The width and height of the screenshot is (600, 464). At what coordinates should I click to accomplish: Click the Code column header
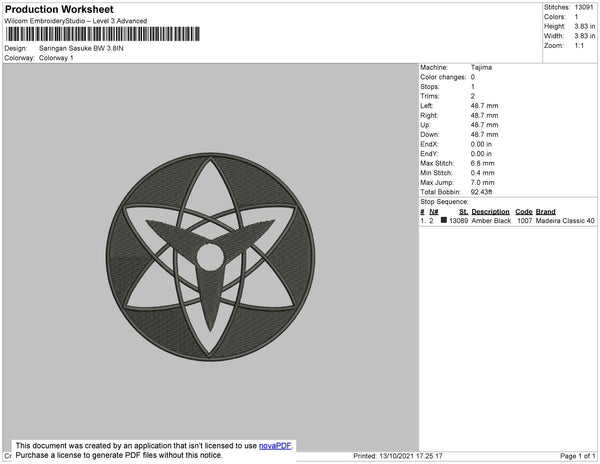point(524,212)
